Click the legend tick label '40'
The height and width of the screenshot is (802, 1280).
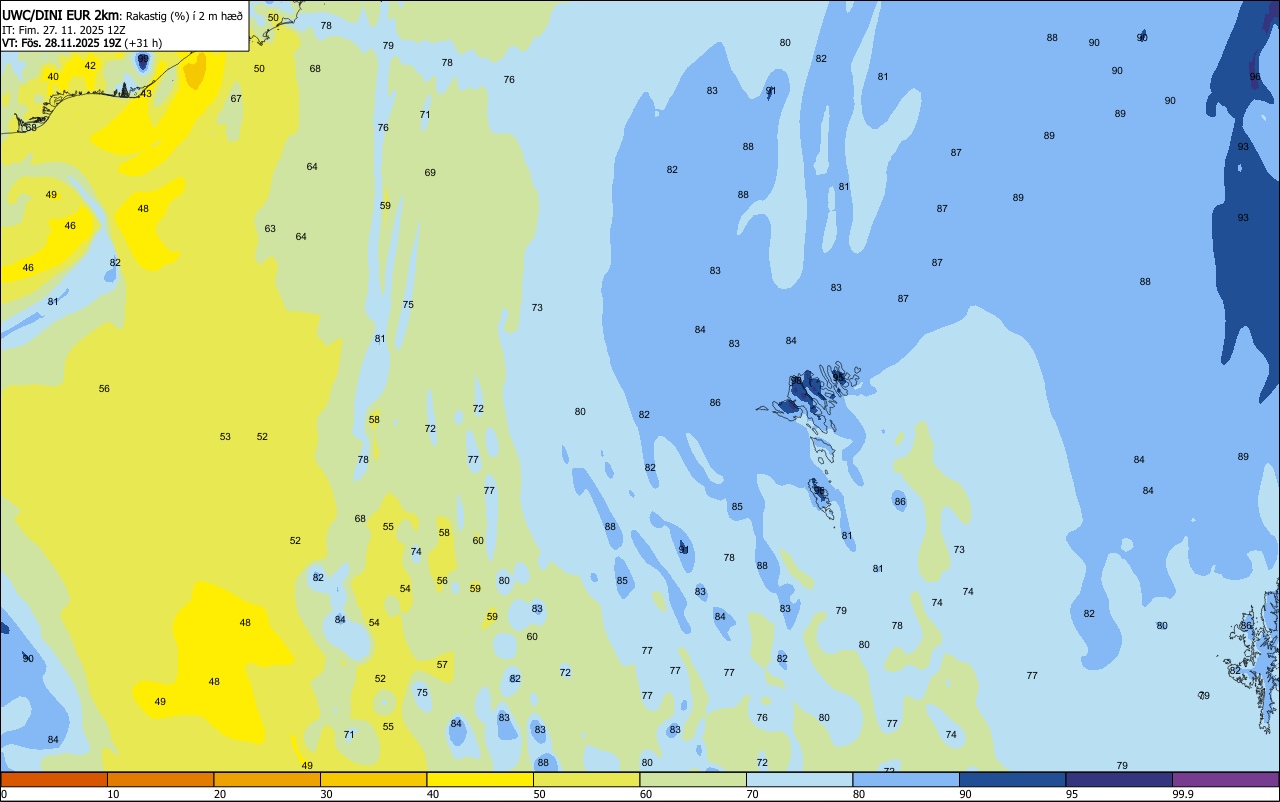point(433,794)
